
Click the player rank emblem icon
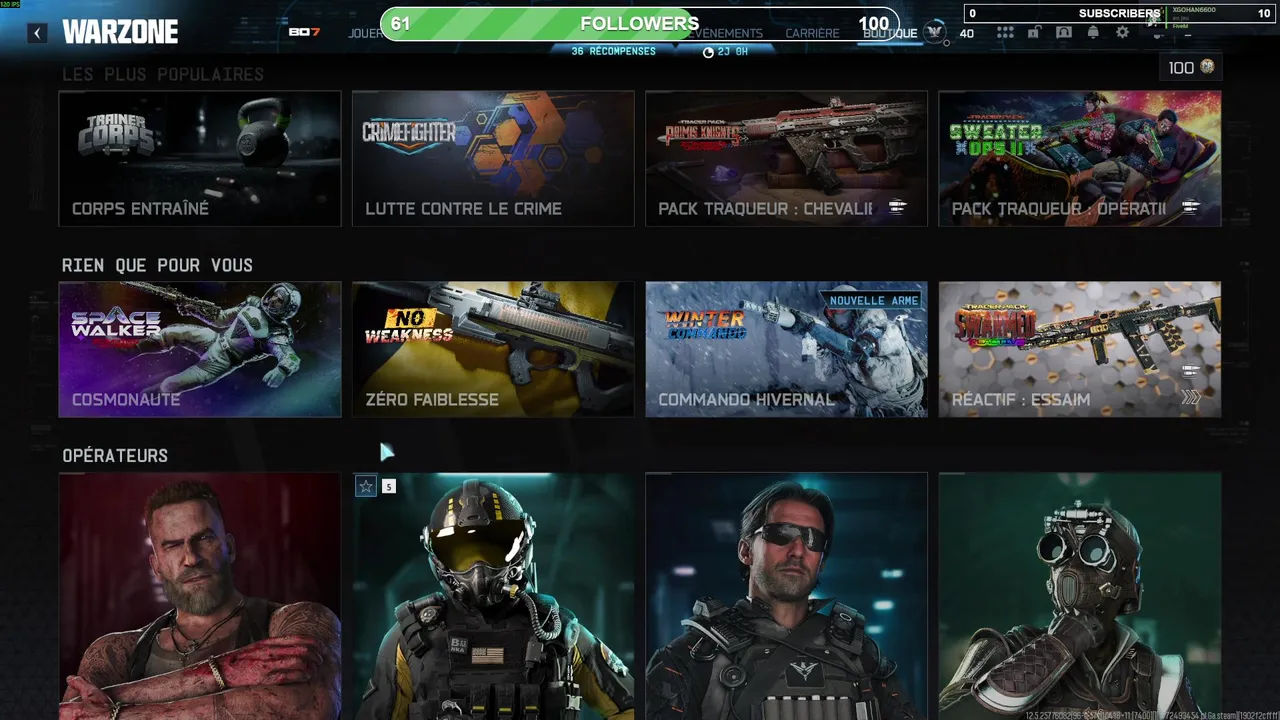(935, 32)
